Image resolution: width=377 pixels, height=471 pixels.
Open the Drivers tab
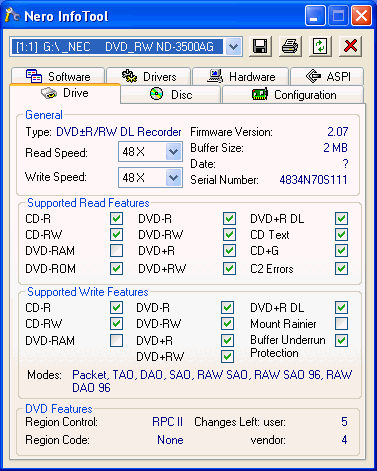tap(149, 76)
